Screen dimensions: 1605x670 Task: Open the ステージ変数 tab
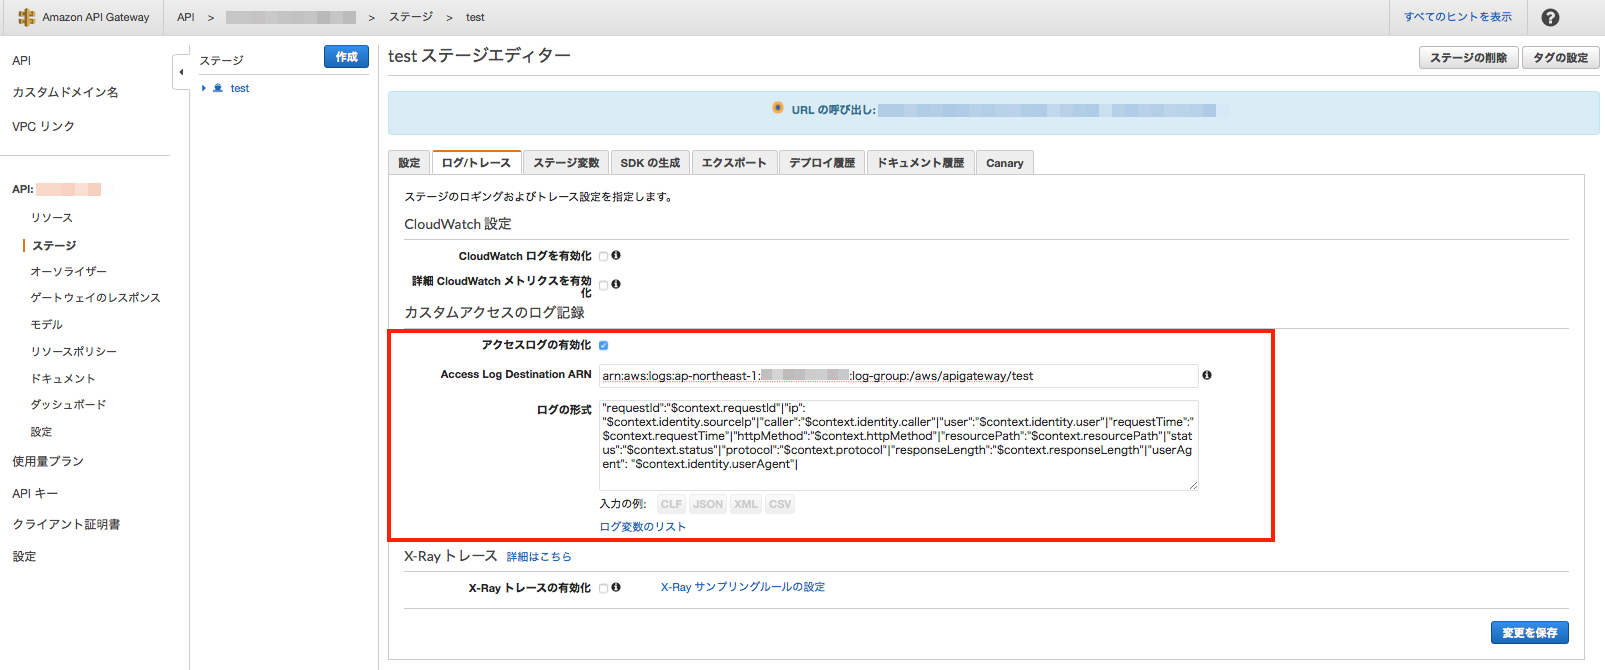[566, 163]
